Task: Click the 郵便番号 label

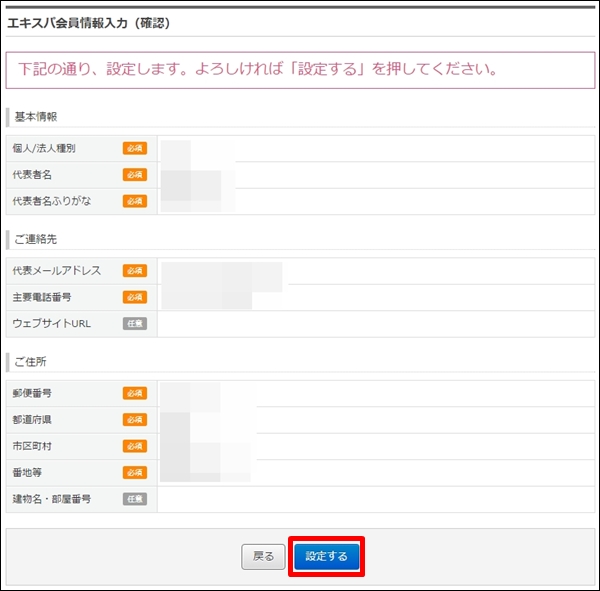Action: [x=32, y=393]
